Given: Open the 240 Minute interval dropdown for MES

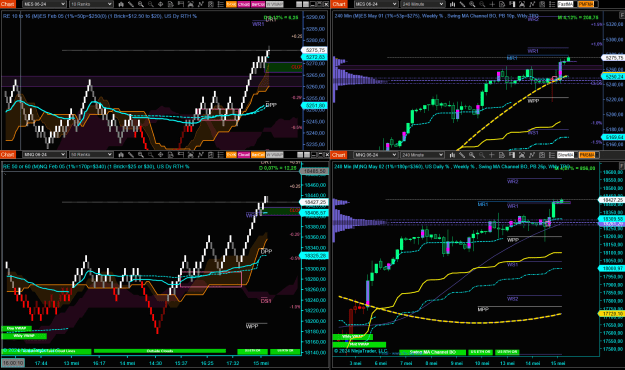Looking at the screenshot, I should pyautogui.click(x=423, y=4).
